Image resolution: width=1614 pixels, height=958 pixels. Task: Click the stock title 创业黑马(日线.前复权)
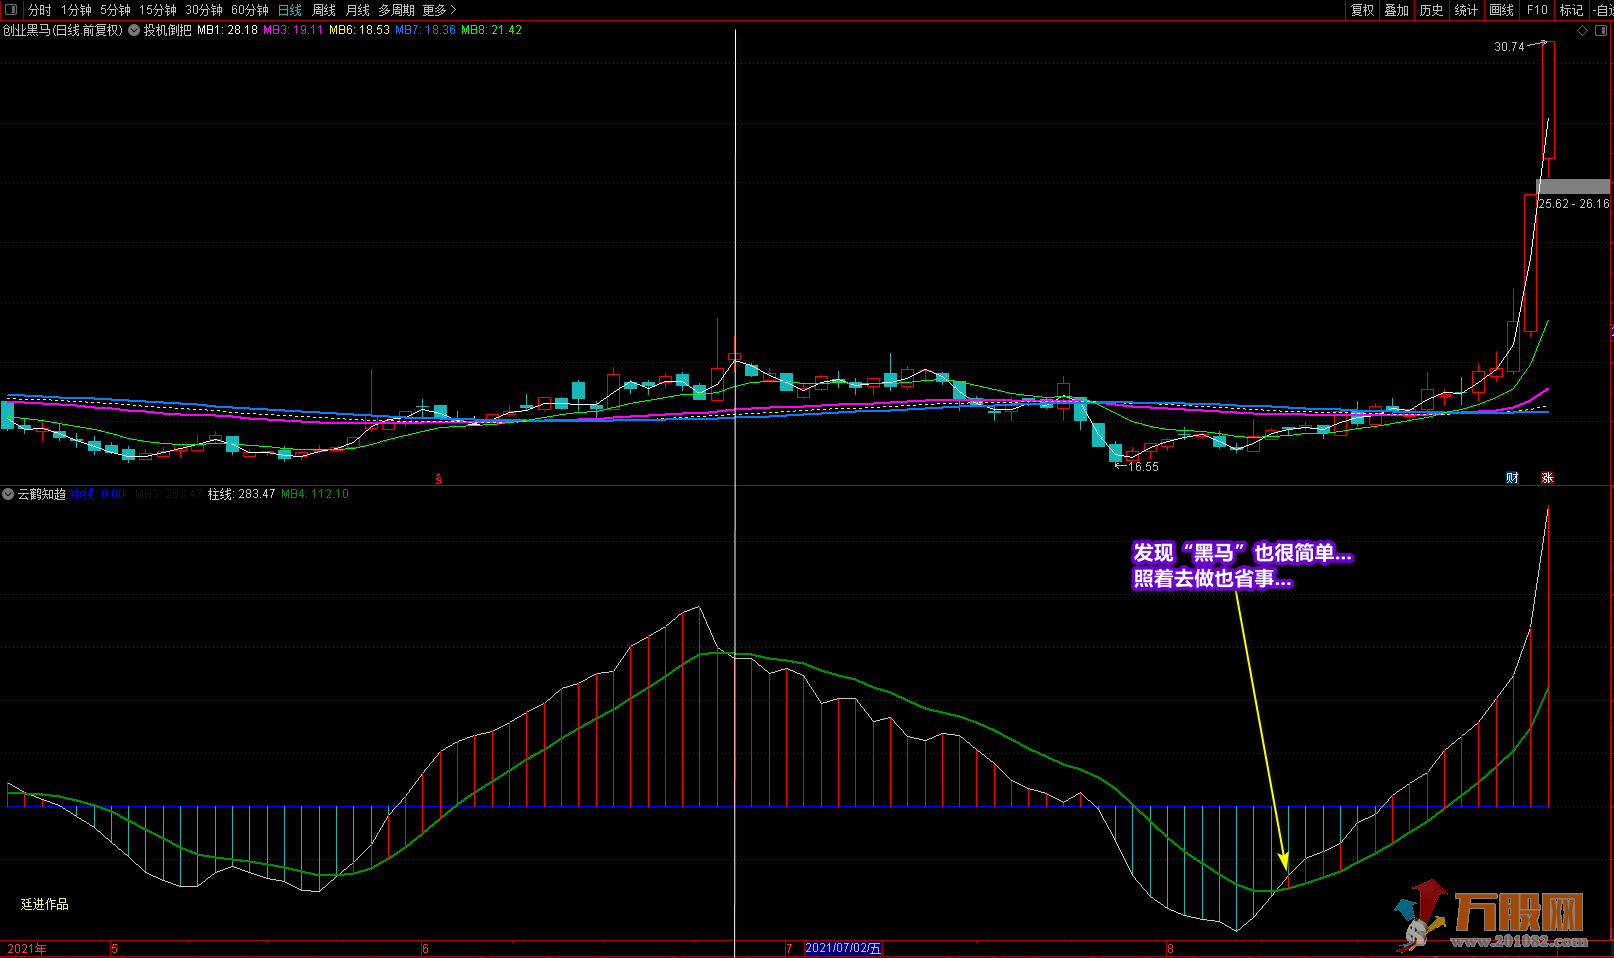[x=63, y=30]
